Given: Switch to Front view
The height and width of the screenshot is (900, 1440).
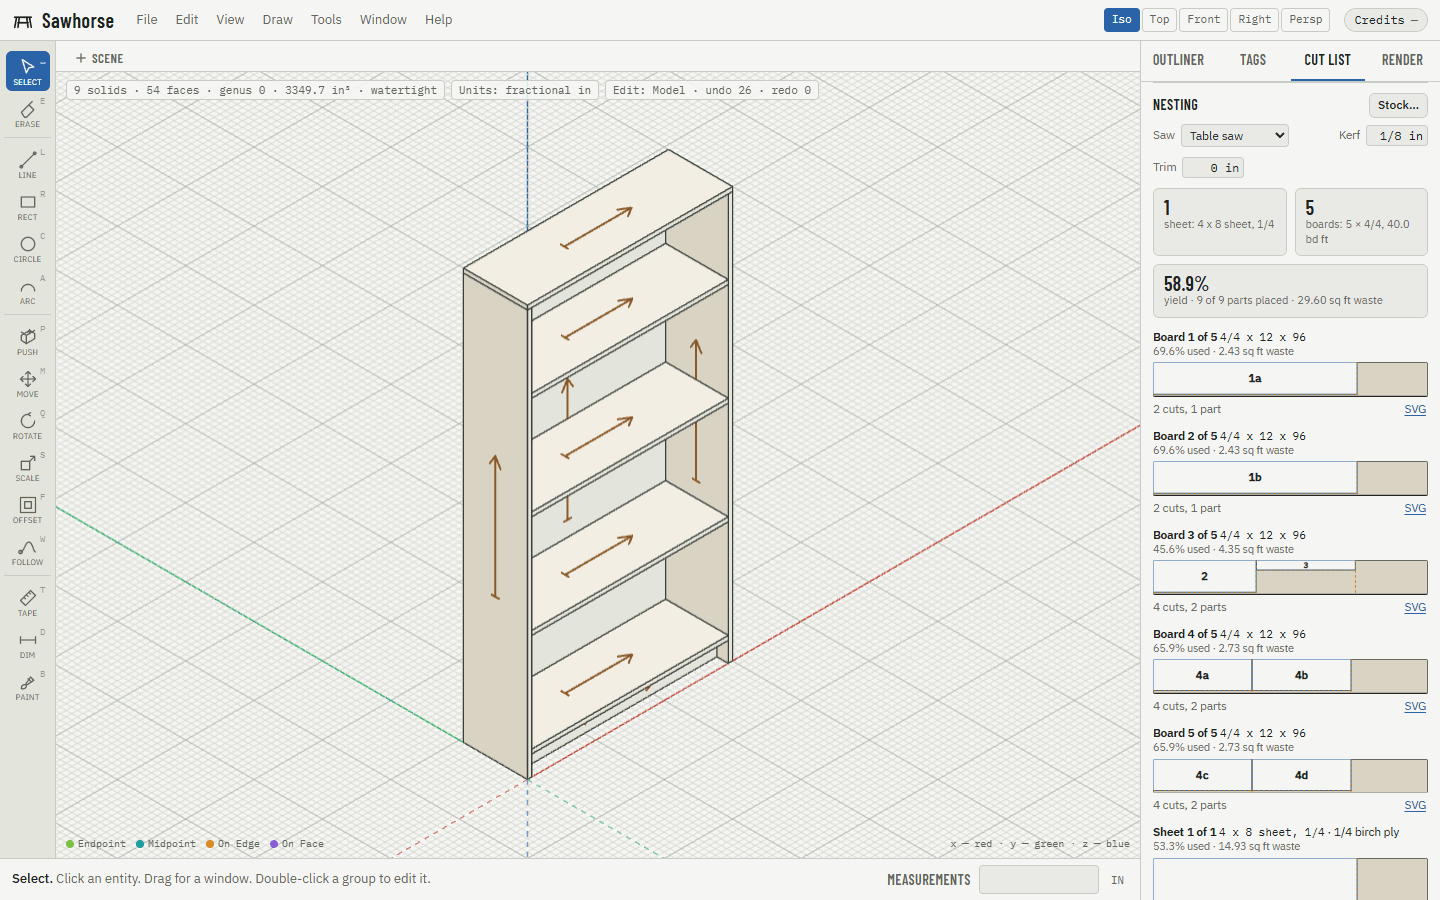Looking at the screenshot, I should click(x=1204, y=20).
